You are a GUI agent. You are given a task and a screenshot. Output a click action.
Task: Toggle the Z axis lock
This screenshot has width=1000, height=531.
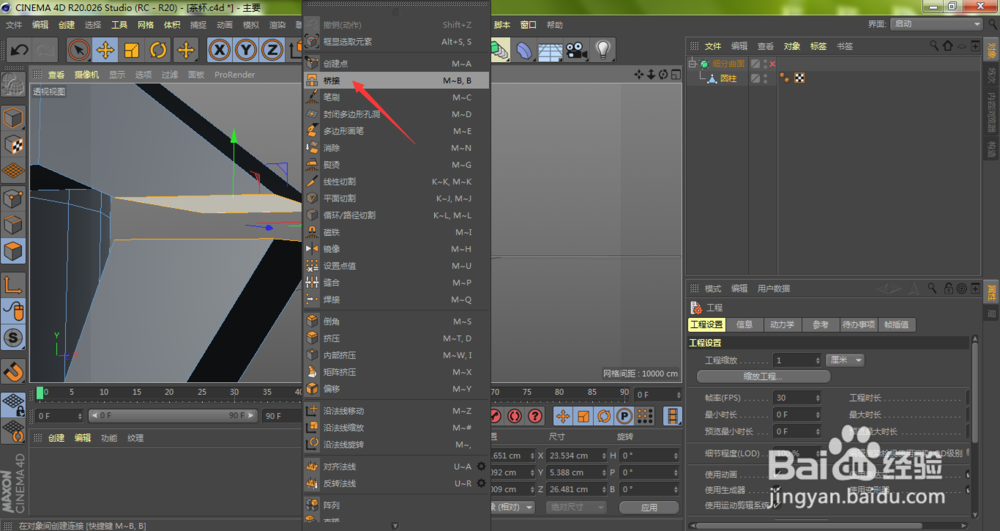272,50
